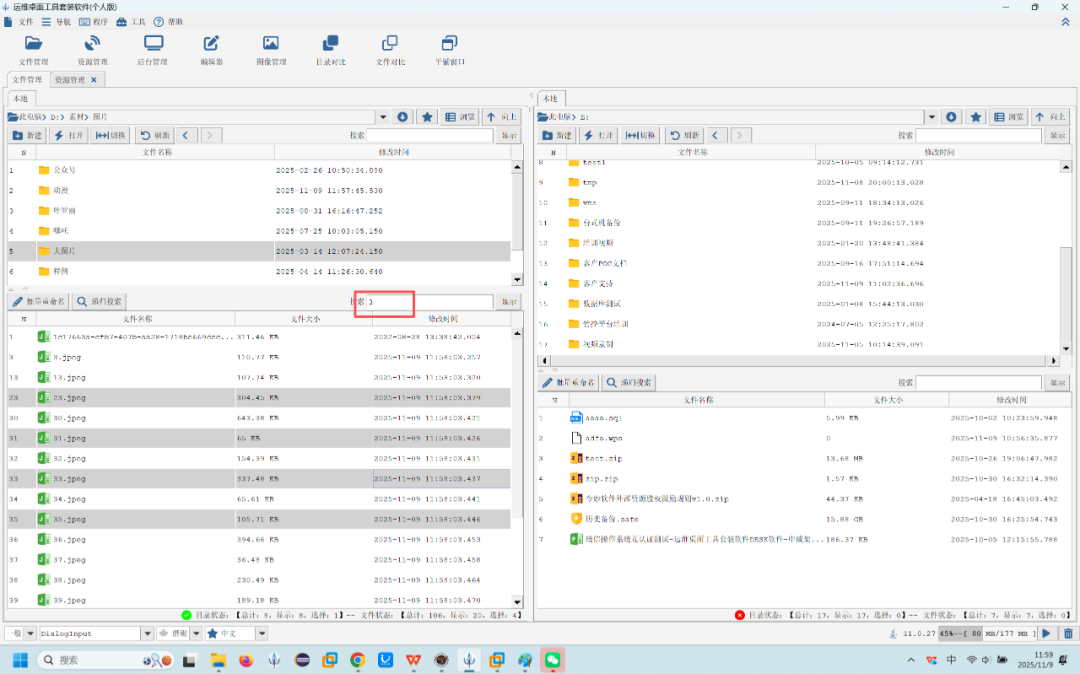
Task: Open the DialogInput font dropdown
Action: coord(147,633)
